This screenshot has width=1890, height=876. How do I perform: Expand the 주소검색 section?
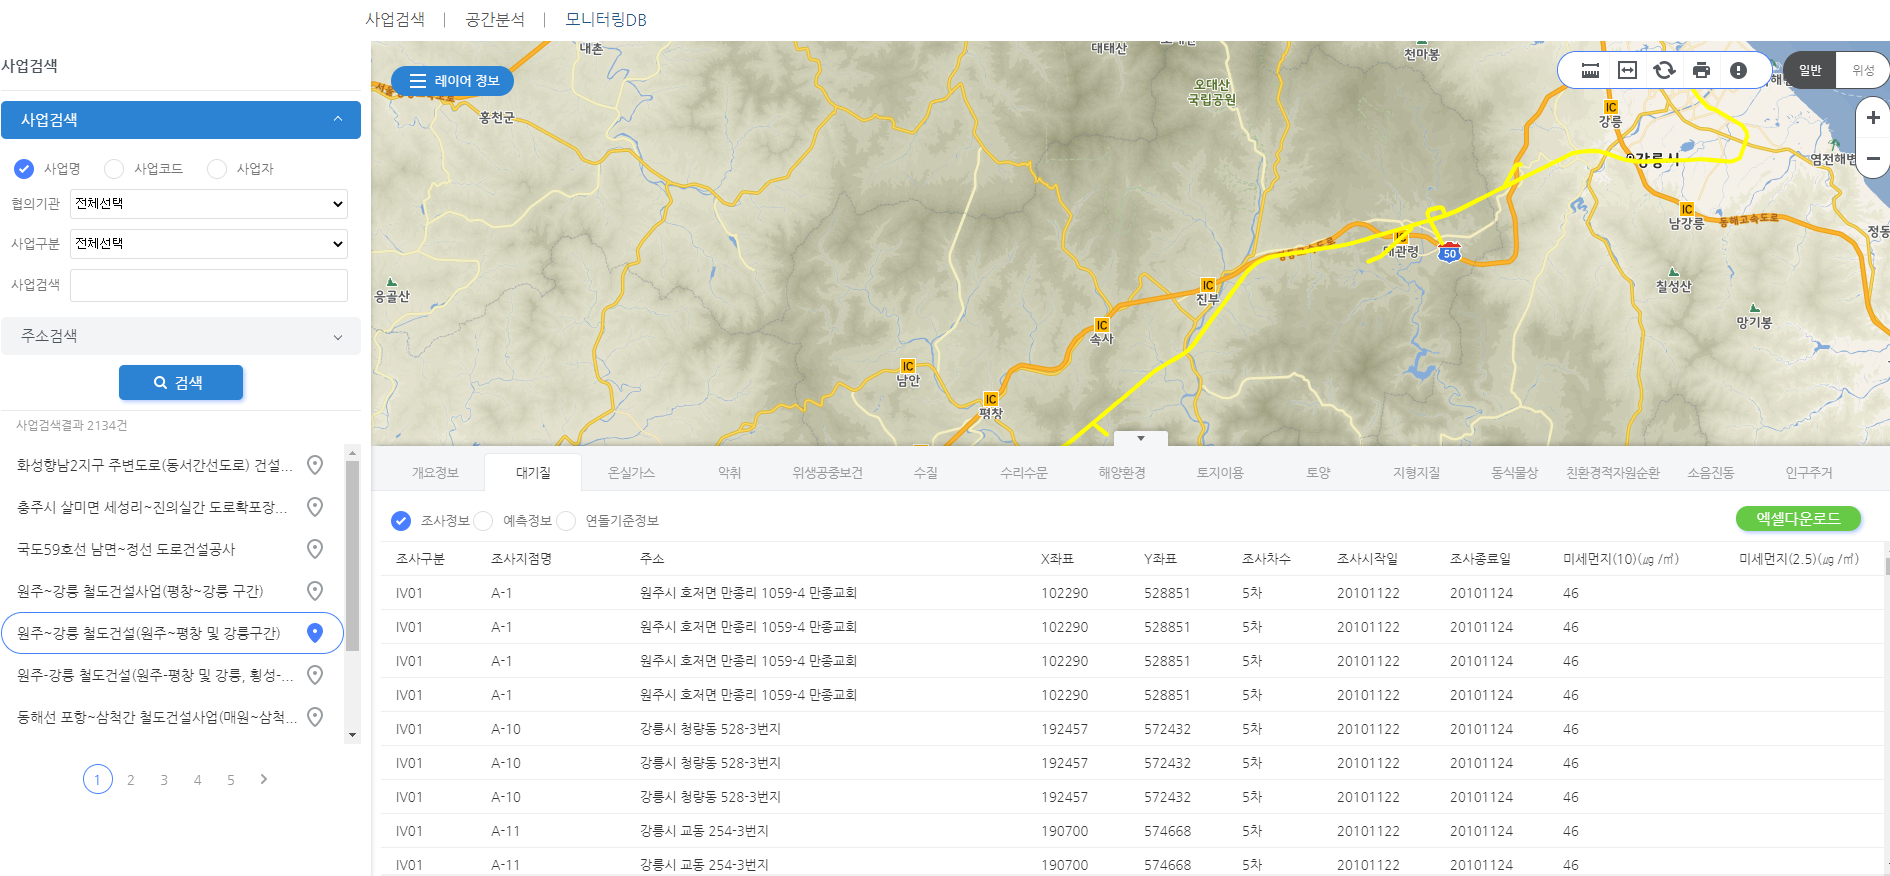pyautogui.click(x=181, y=336)
